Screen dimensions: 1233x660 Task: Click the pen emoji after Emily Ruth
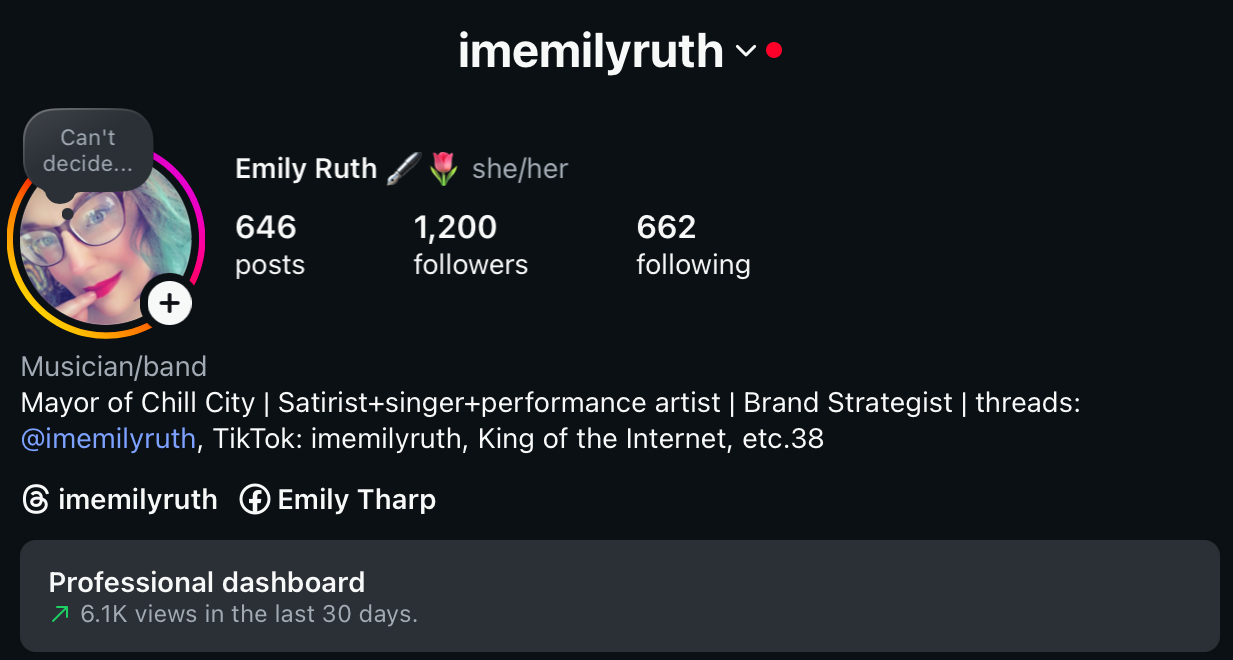click(402, 169)
